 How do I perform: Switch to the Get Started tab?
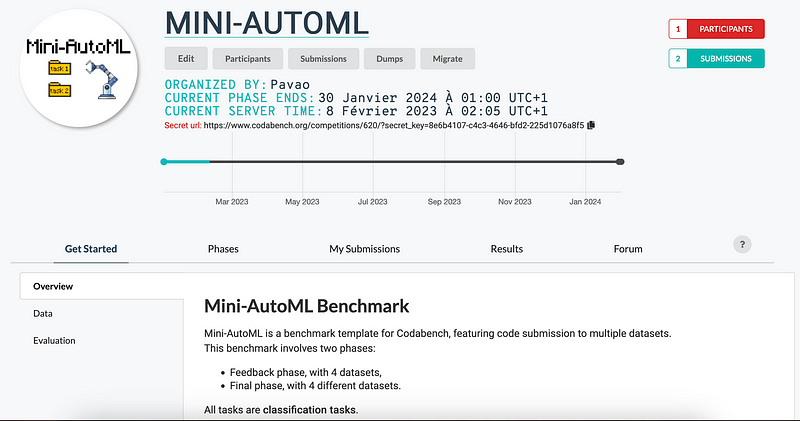coord(91,249)
